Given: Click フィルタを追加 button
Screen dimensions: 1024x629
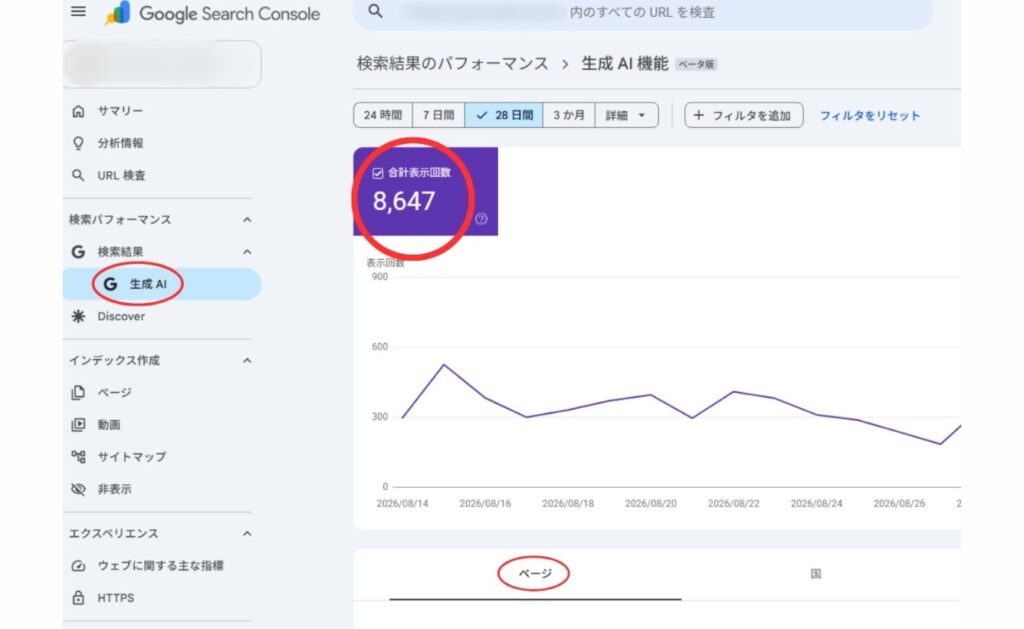Looking at the screenshot, I should (744, 115).
